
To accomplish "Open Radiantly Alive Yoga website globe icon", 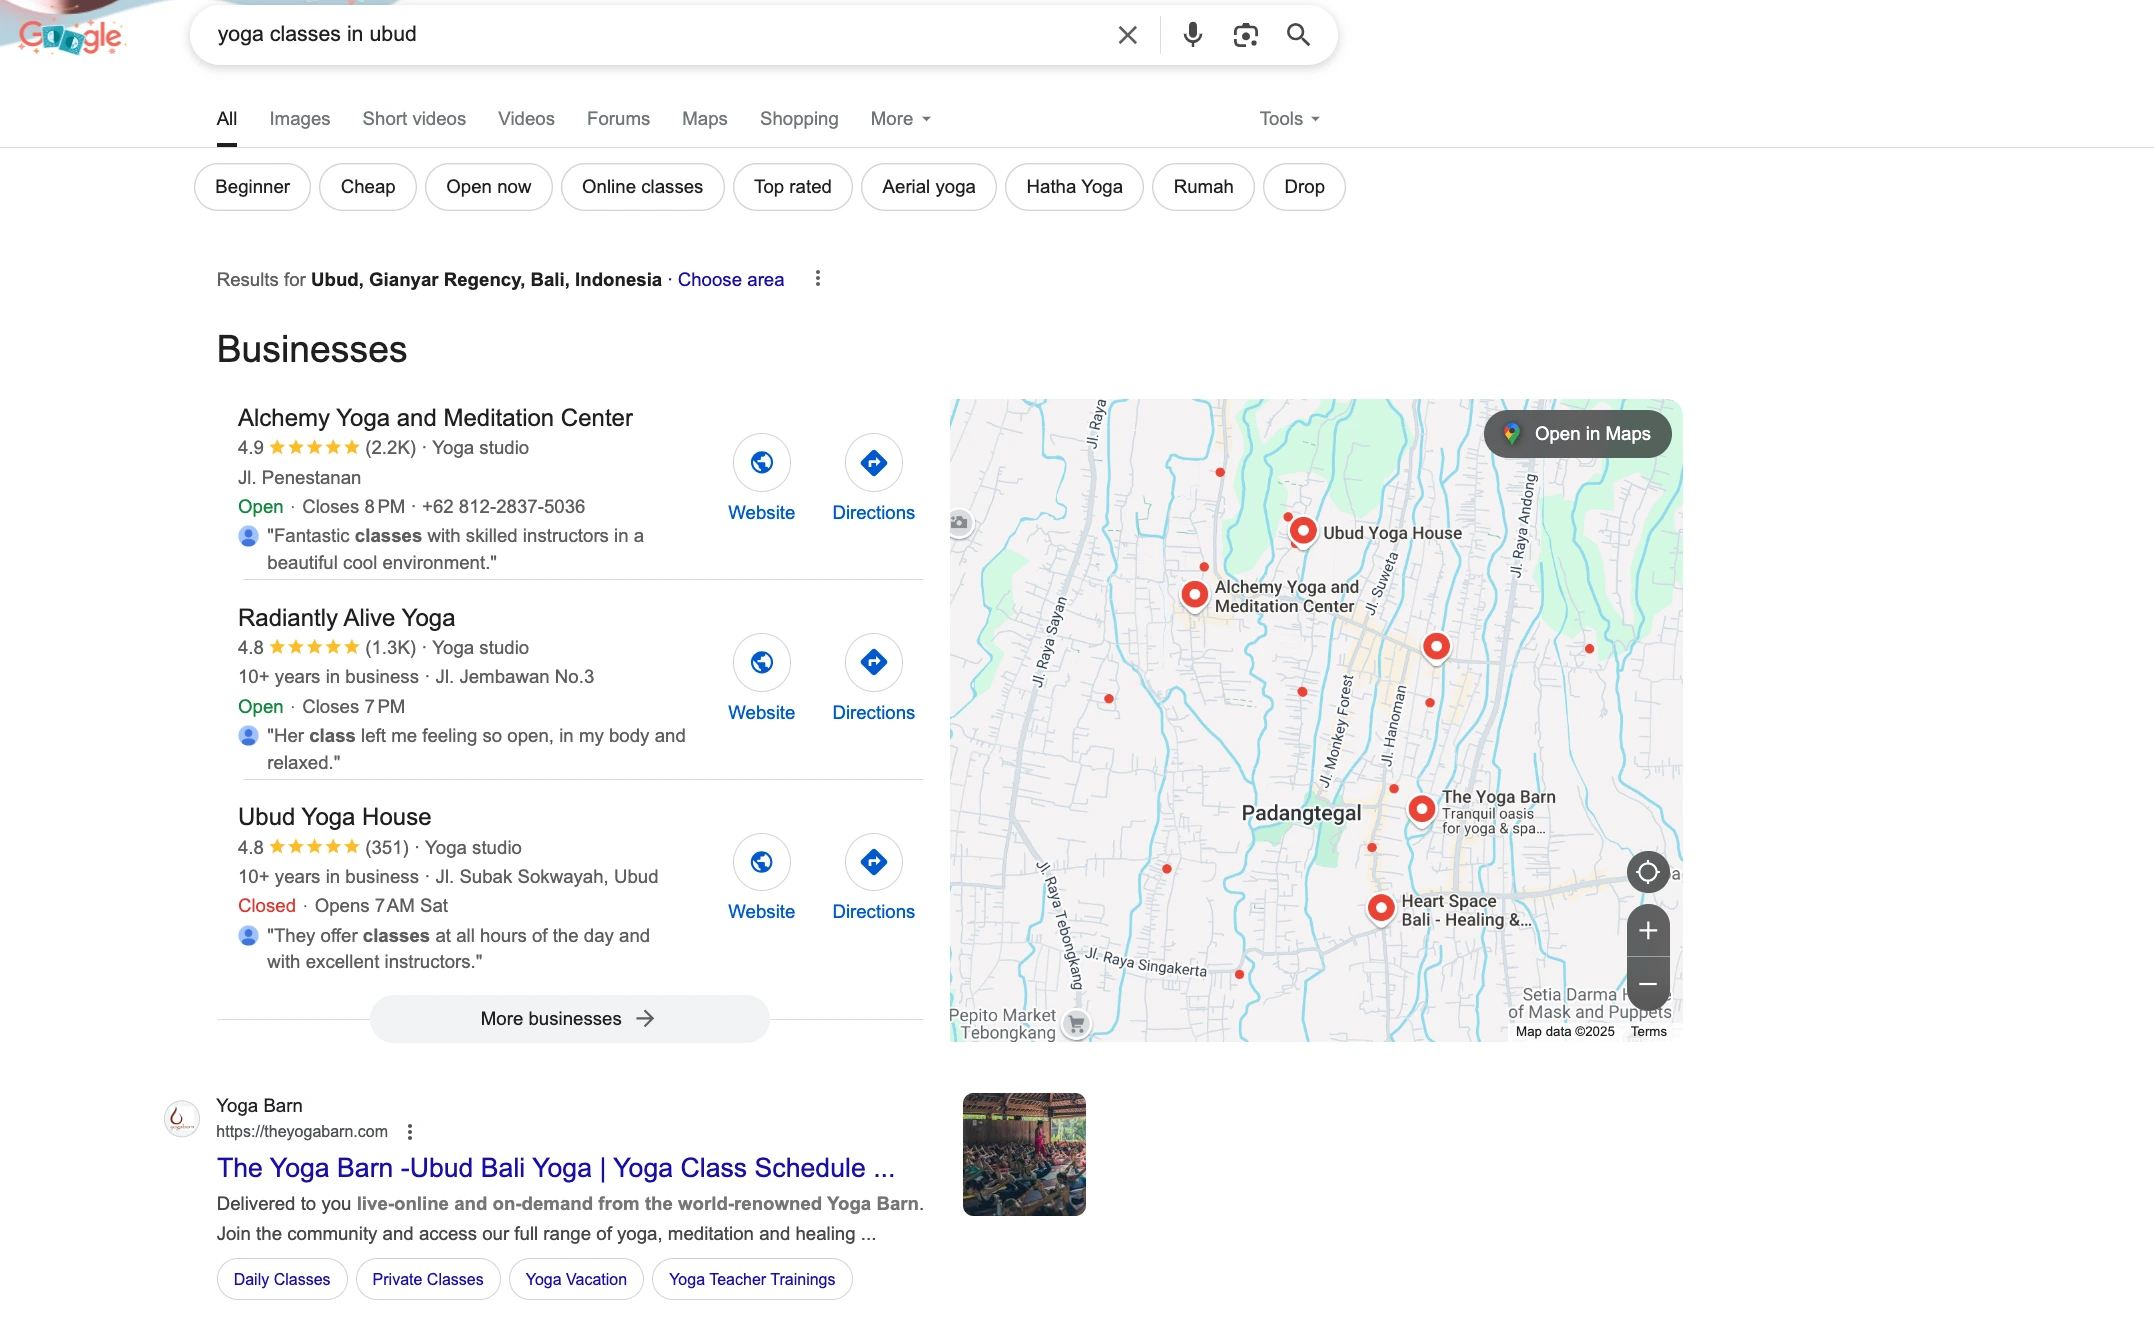I will click(762, 662).
